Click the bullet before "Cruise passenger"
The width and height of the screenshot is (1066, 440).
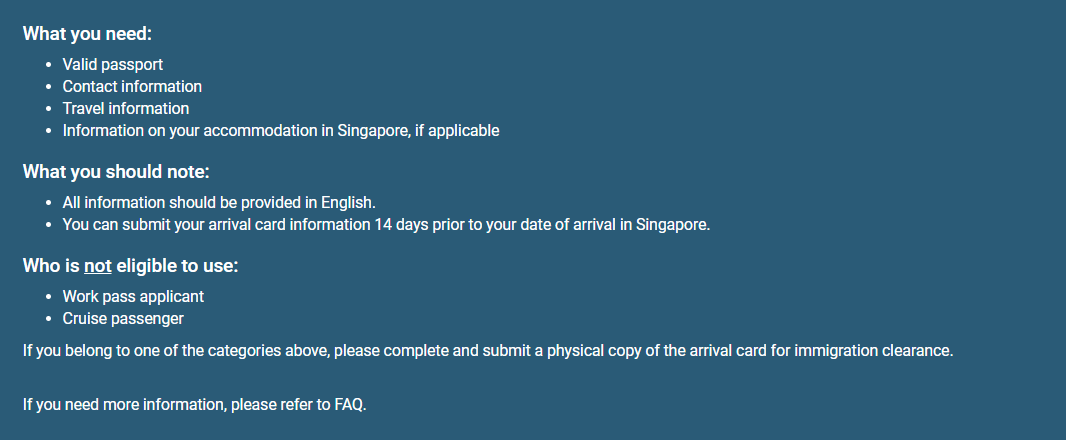pos(49,320)
